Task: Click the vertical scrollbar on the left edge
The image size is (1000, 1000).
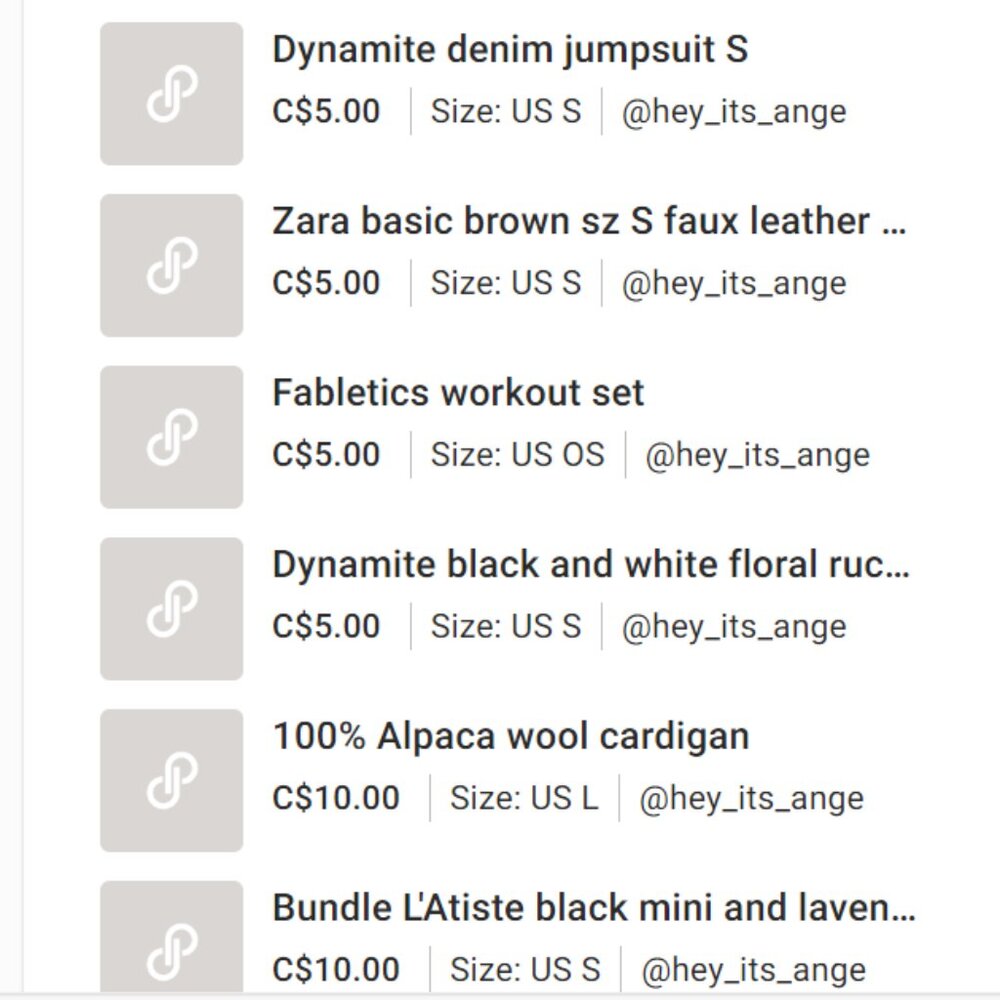Action: [22, 500]
